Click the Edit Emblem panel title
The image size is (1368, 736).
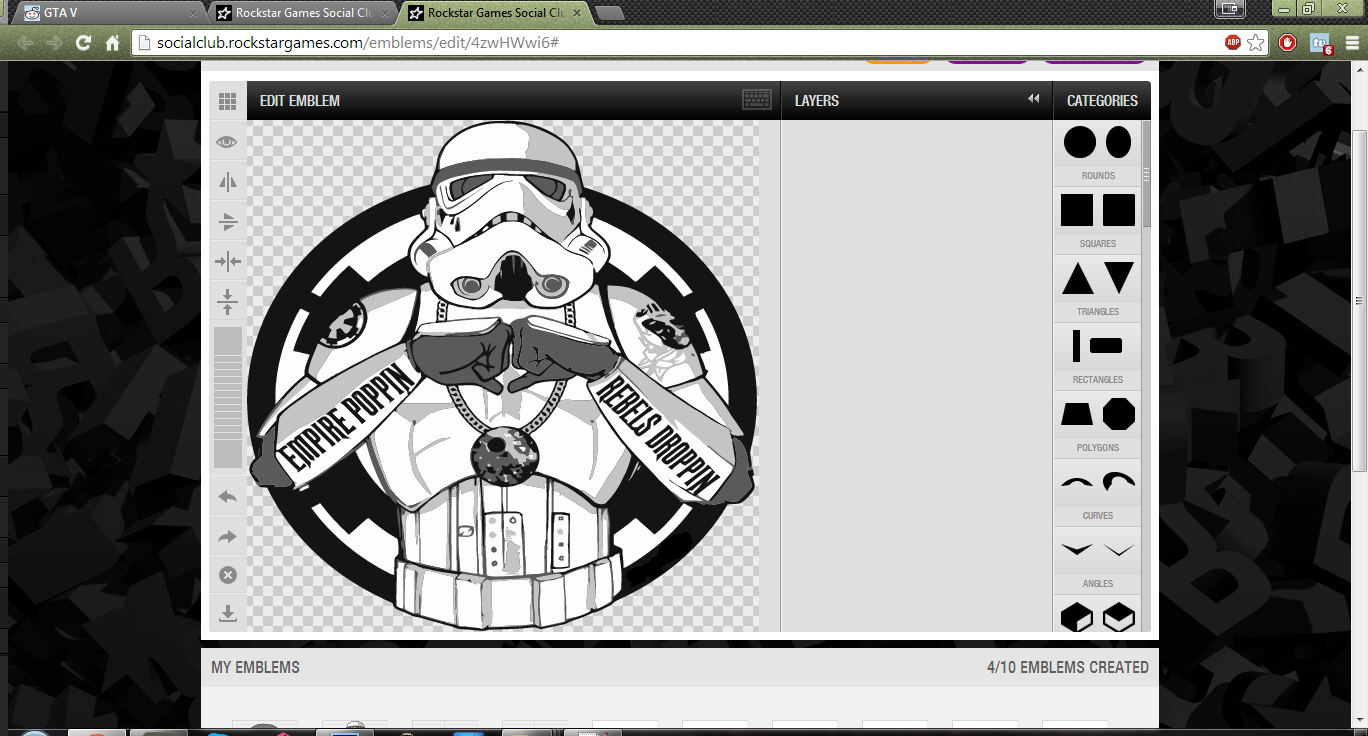coord(300,101)
